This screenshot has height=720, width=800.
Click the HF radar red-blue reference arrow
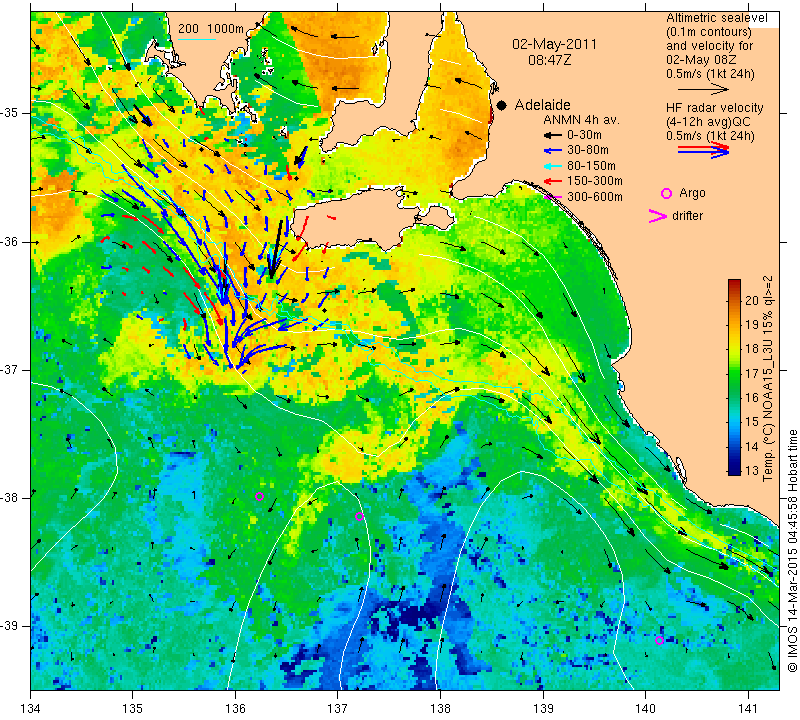pyautogui.click(x=704, y=150)
